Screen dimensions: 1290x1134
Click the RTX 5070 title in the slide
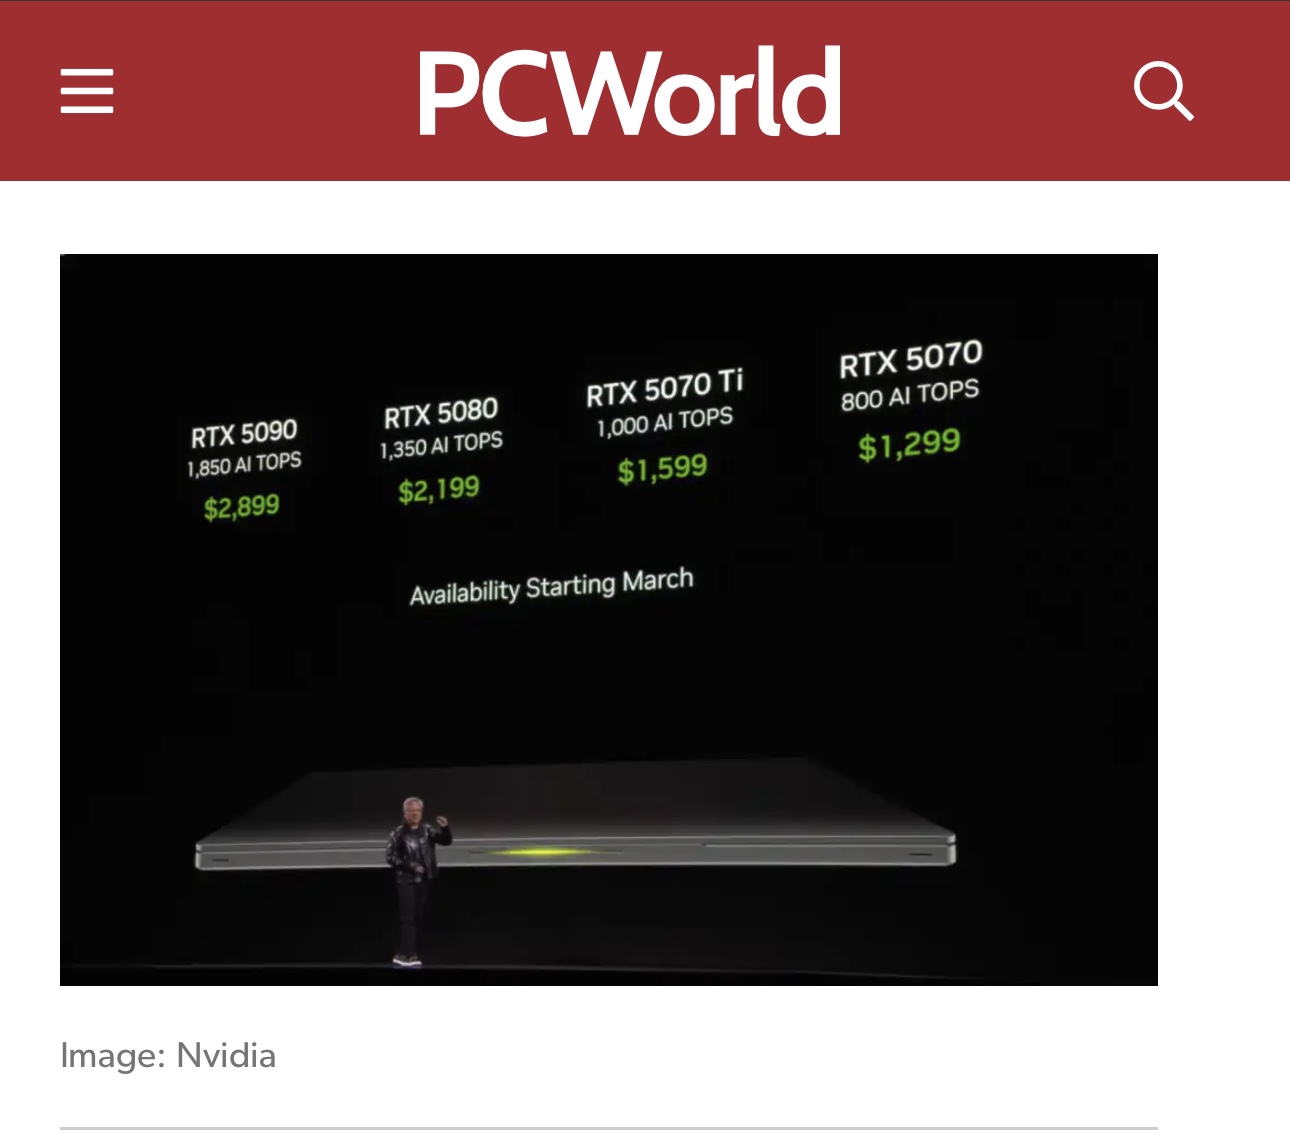[911, 359]
